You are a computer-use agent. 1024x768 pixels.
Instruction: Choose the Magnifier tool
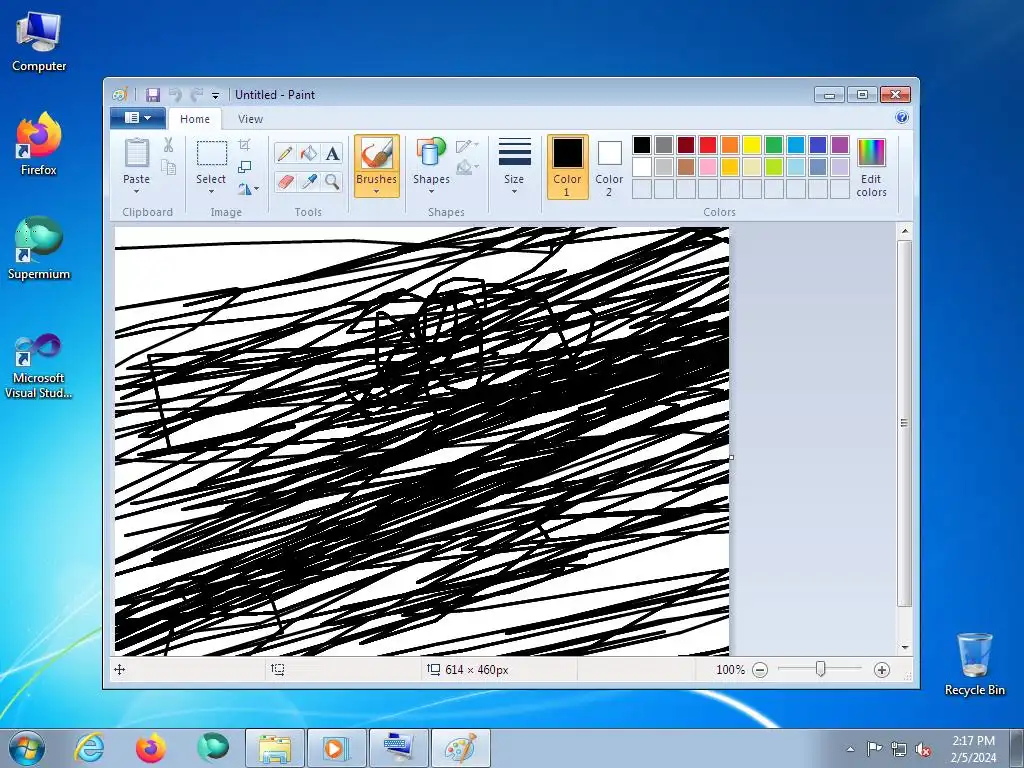click(x=332, y=181)
